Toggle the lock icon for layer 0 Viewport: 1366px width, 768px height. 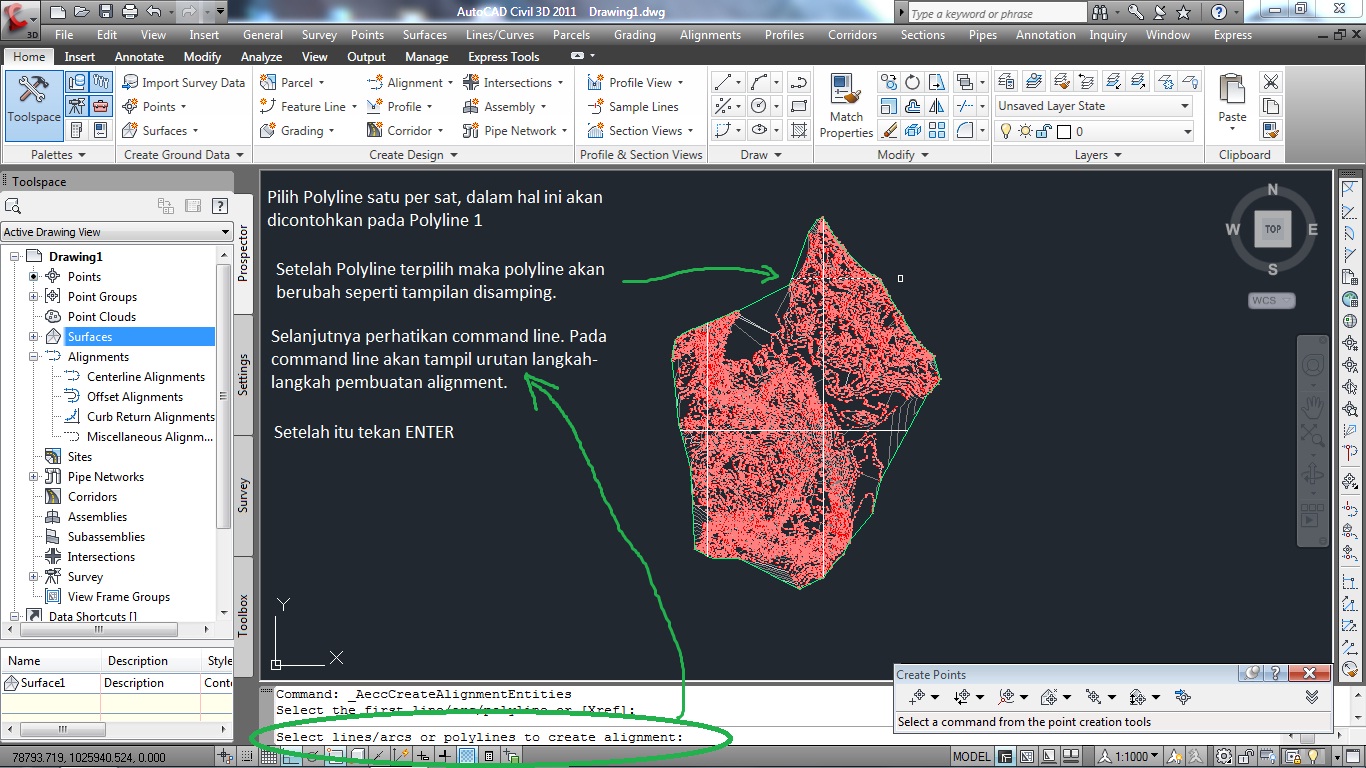click(1043, 131)
